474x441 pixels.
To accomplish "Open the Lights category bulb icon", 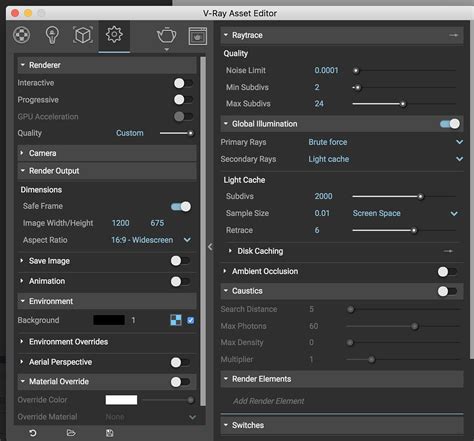I will [x=52, y=35].
